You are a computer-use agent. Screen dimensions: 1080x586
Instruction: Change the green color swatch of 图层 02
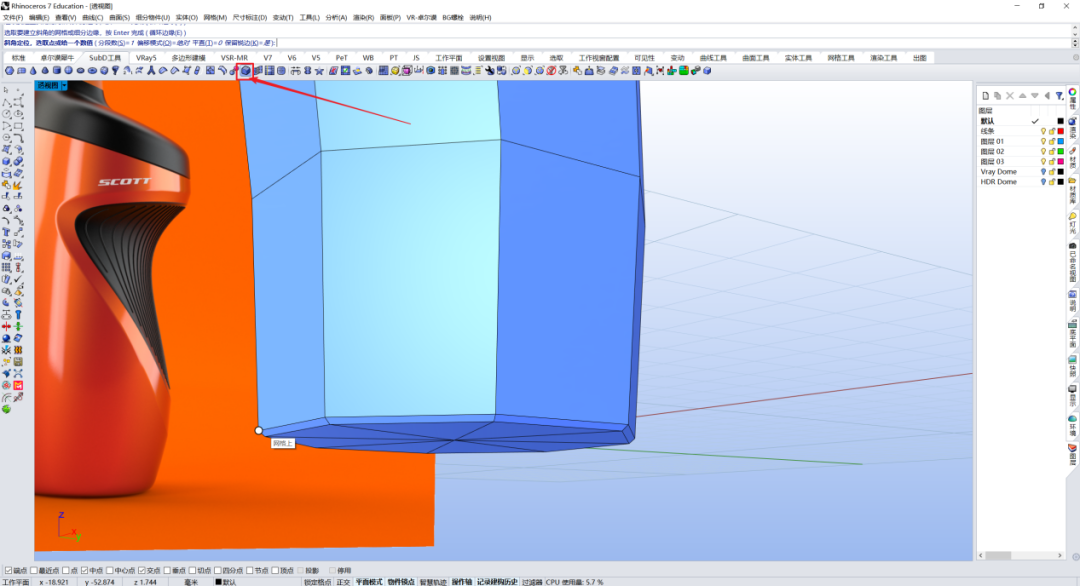[1061, 151]
